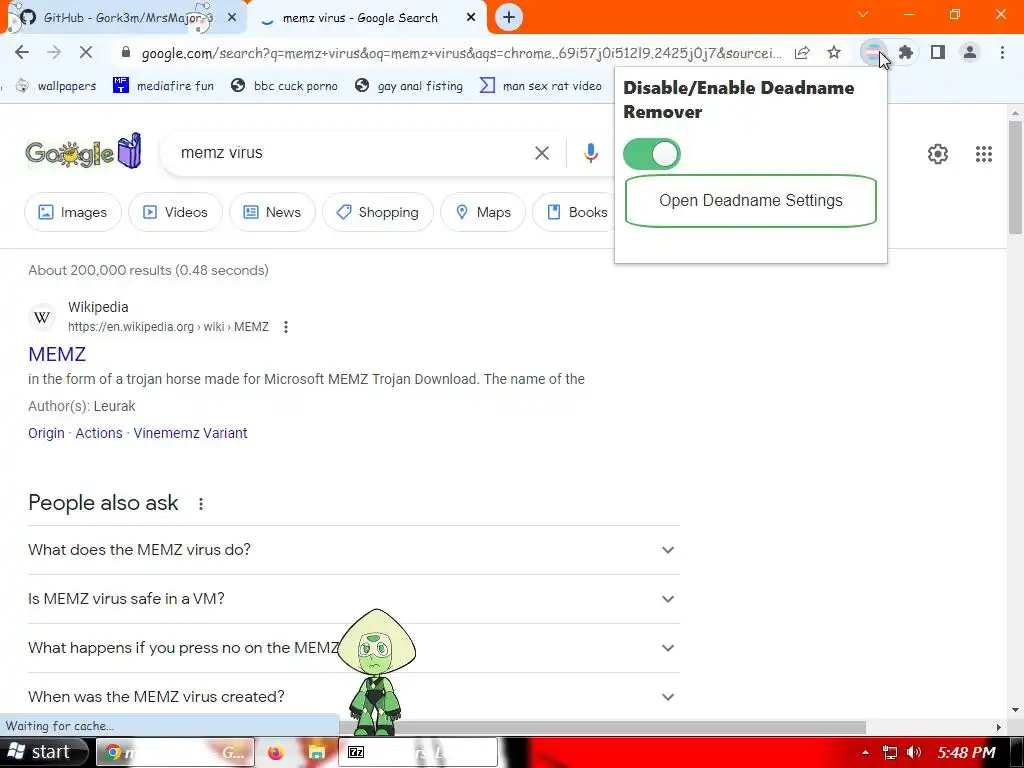Open the Google apps grid
1024x768 pixels.
coord(984,154)
